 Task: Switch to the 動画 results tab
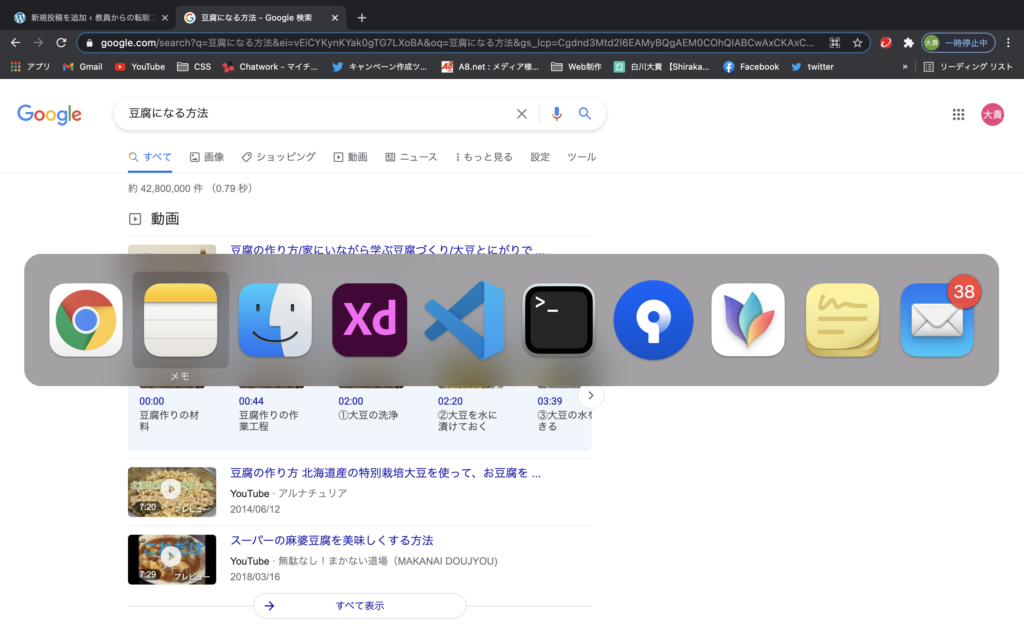(x=351, y=157)
